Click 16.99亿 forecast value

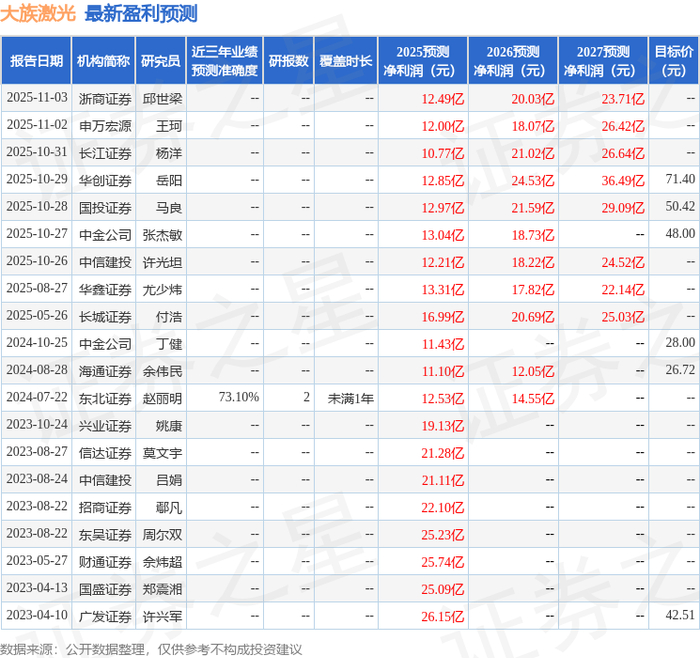tap(443, 317)
